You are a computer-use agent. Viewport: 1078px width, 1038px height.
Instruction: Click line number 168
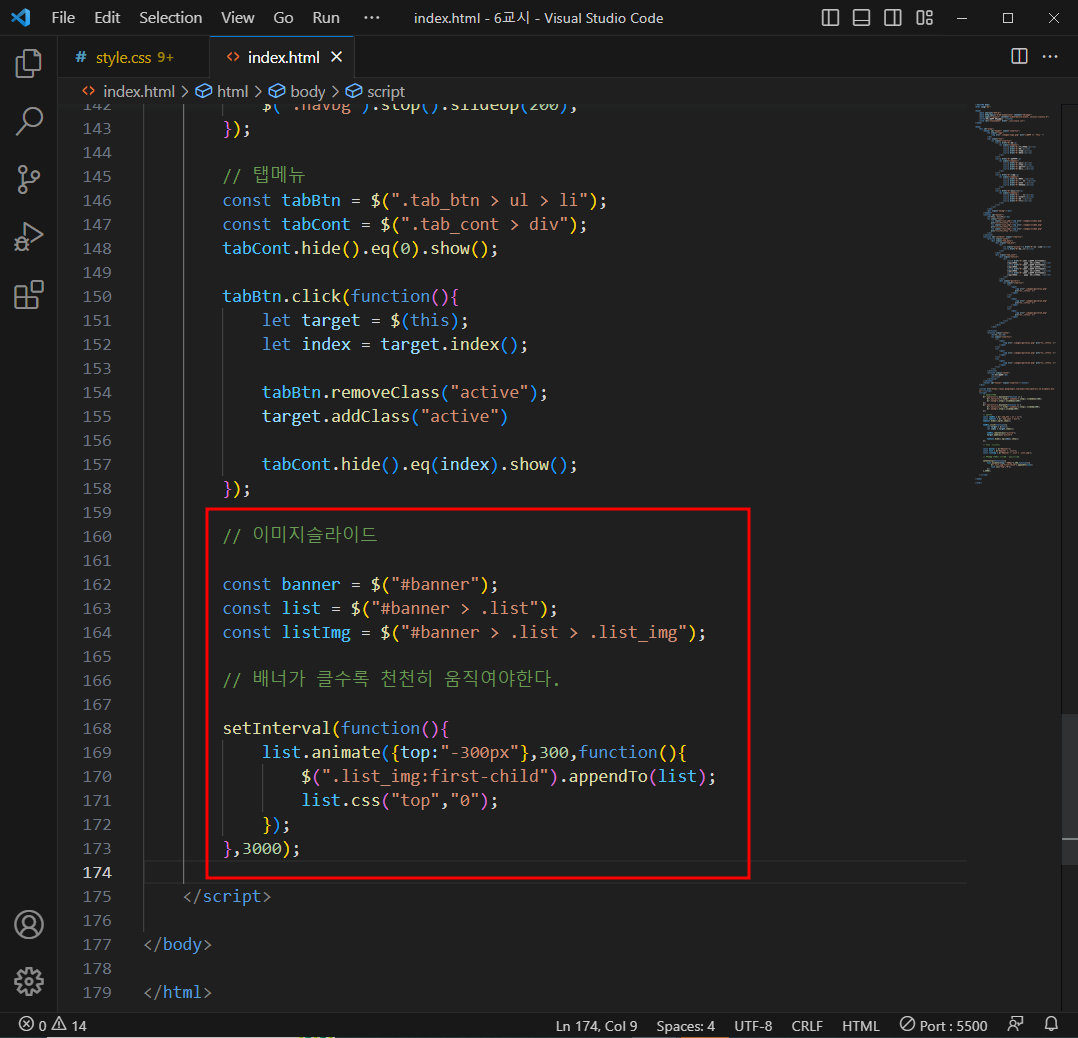point(97,729)
